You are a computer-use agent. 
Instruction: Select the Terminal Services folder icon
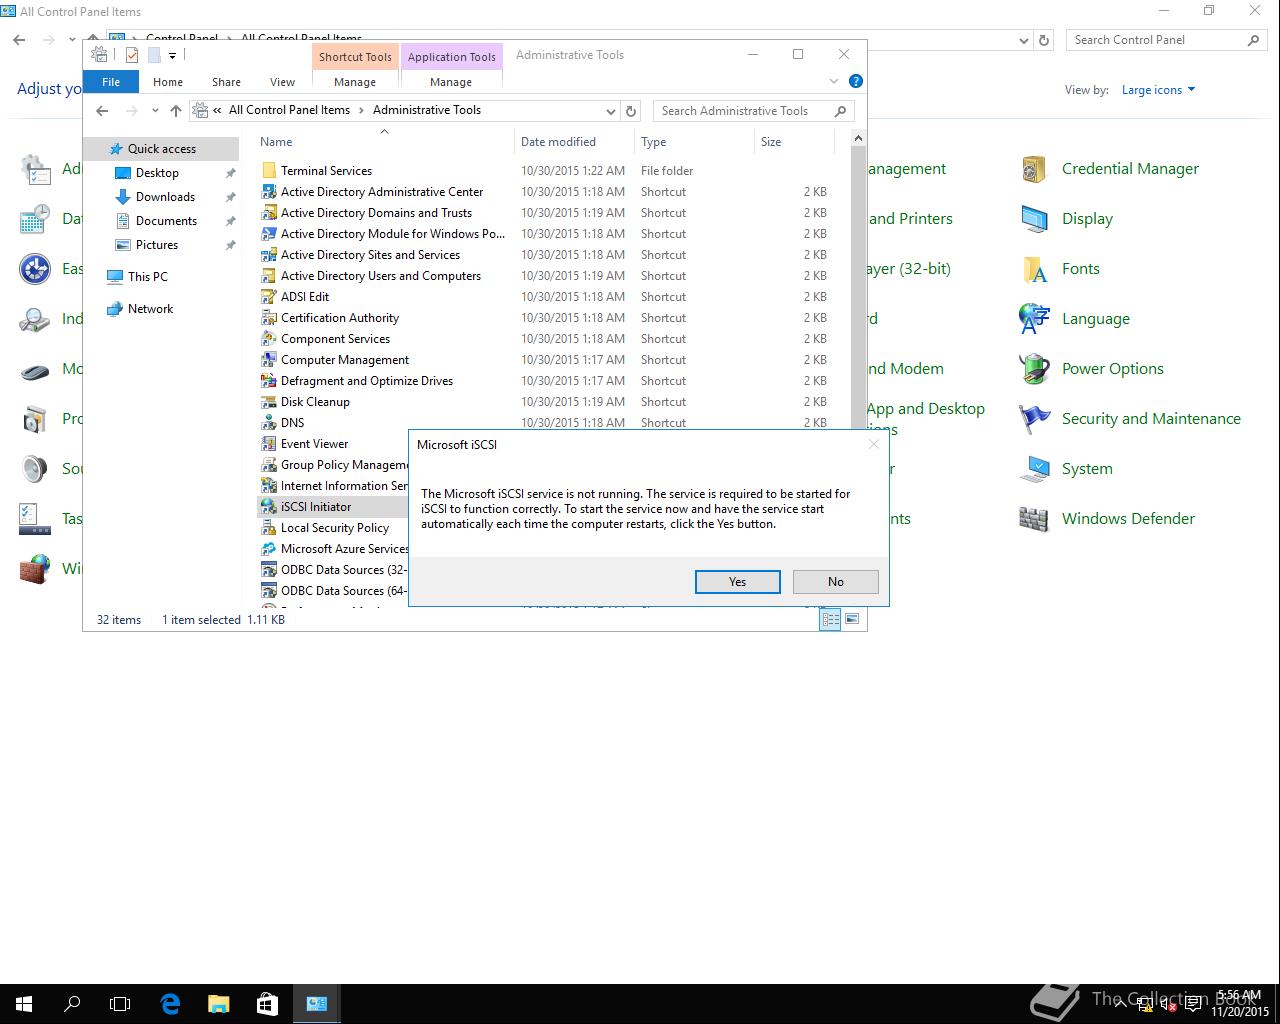[269, 171]
